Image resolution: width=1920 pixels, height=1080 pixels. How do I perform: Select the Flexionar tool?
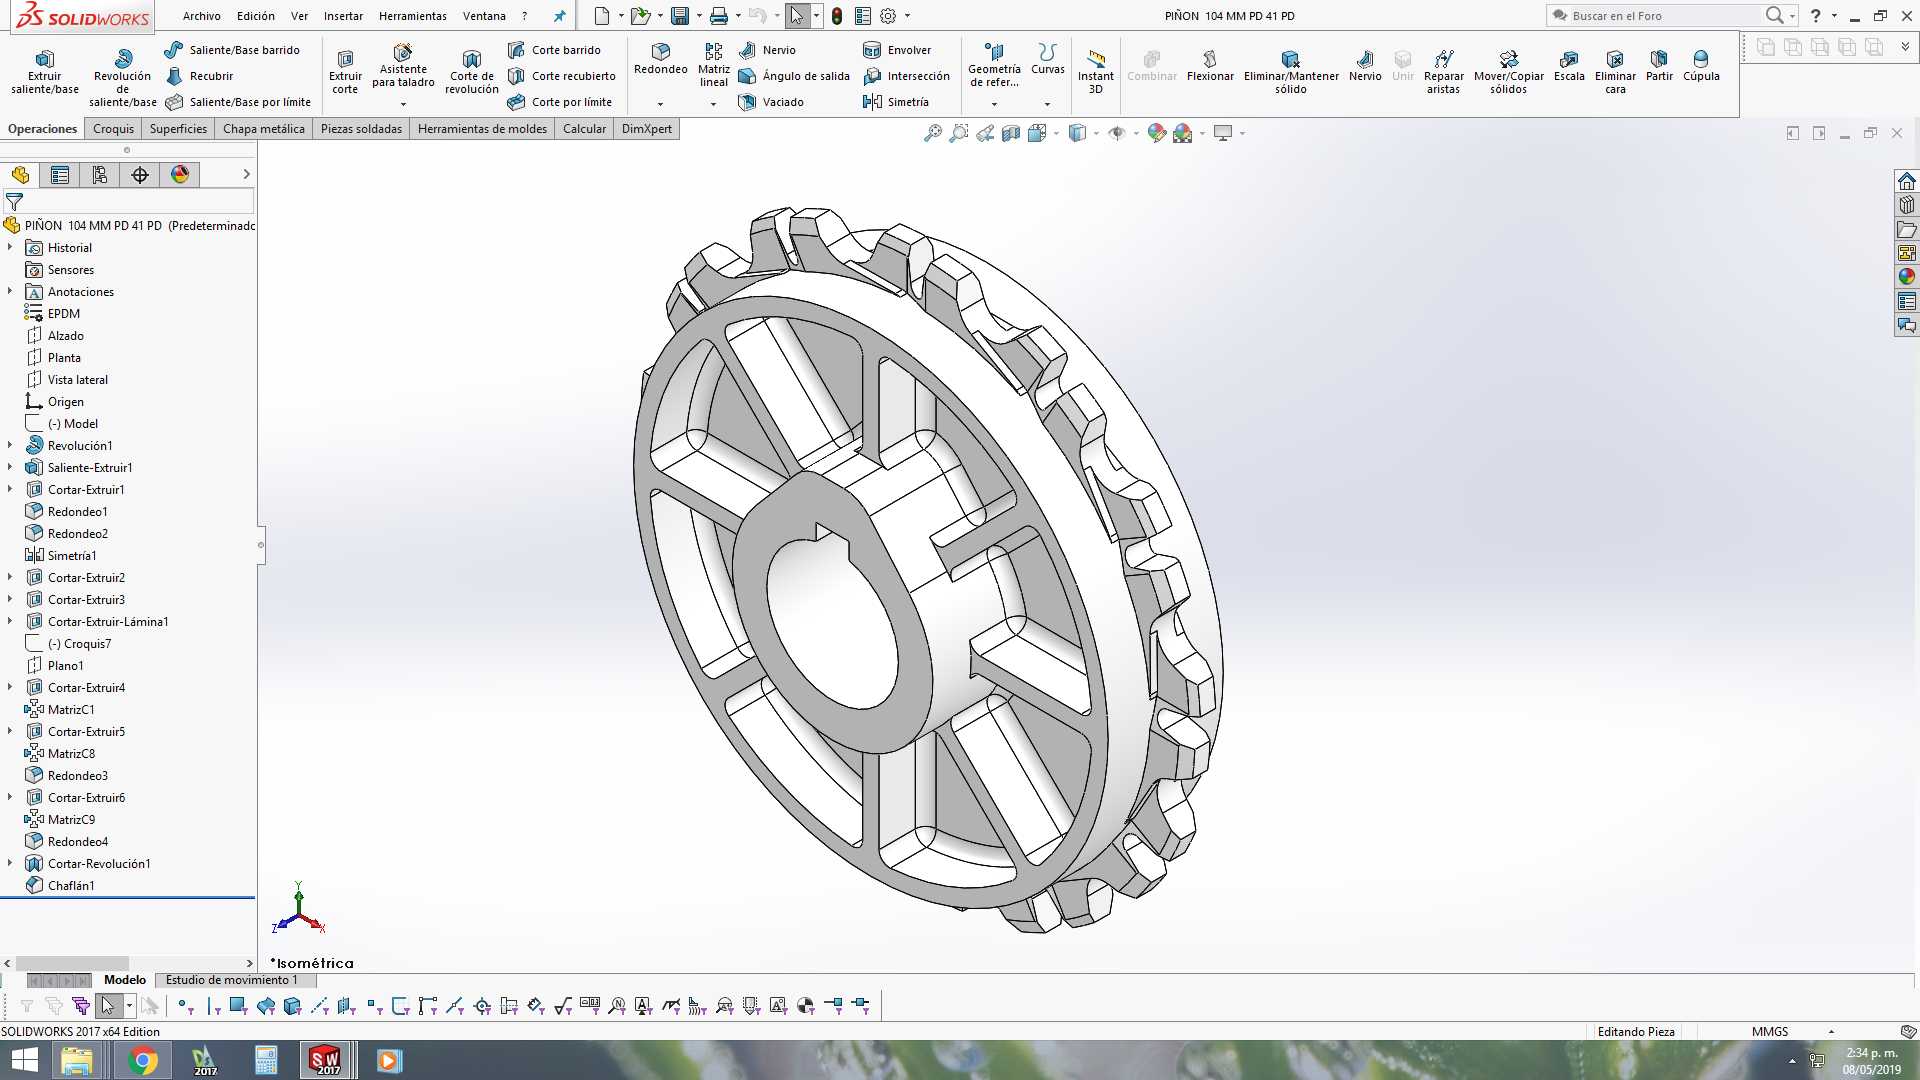click(1210, 66)
